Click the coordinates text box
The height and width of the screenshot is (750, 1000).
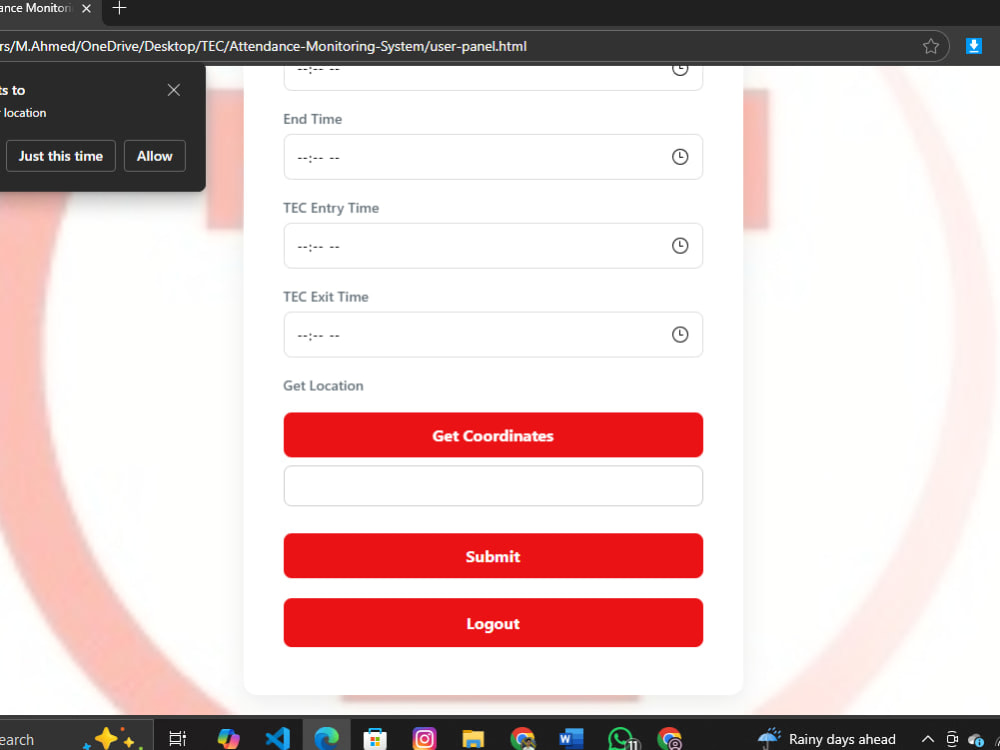(x=493, y=486)
